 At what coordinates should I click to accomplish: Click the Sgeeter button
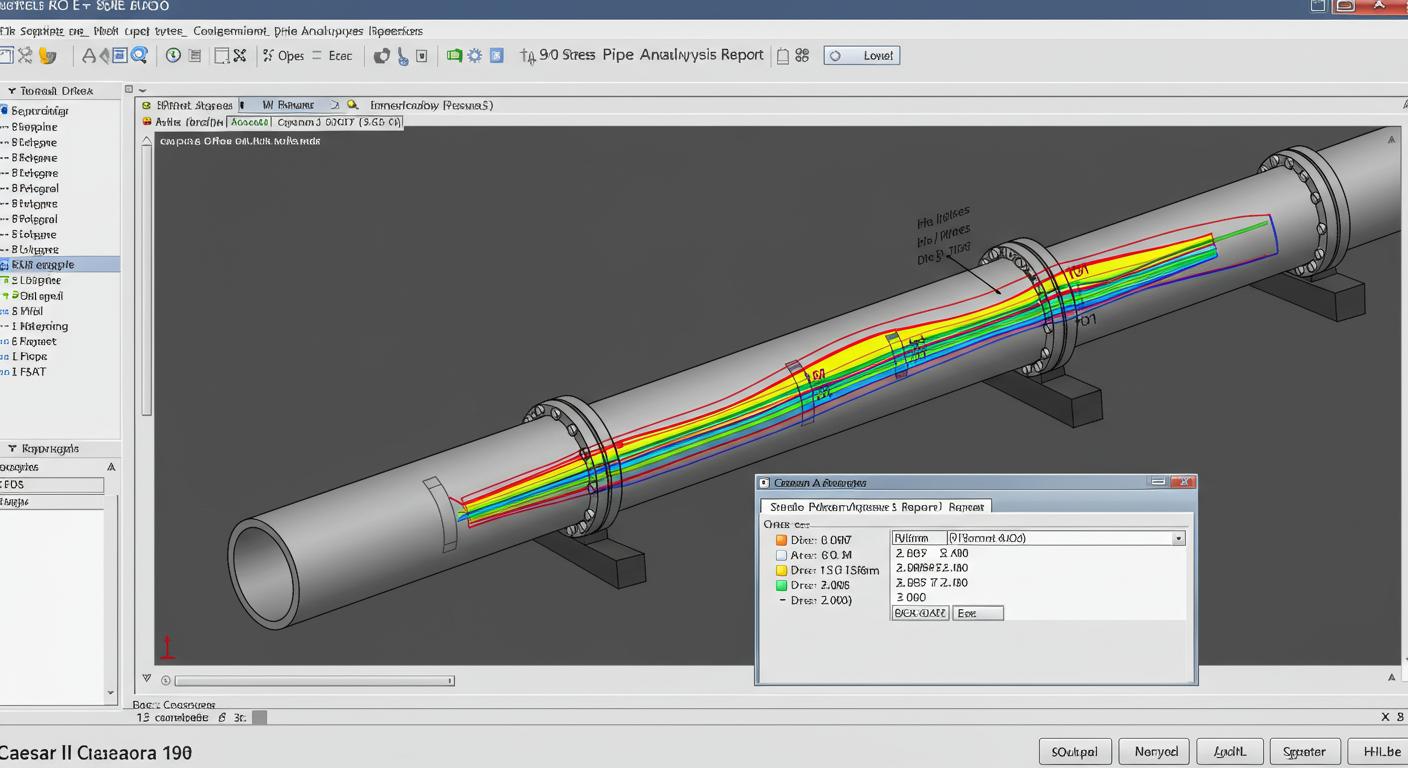pyautogui.click(x=1304, y=751)
